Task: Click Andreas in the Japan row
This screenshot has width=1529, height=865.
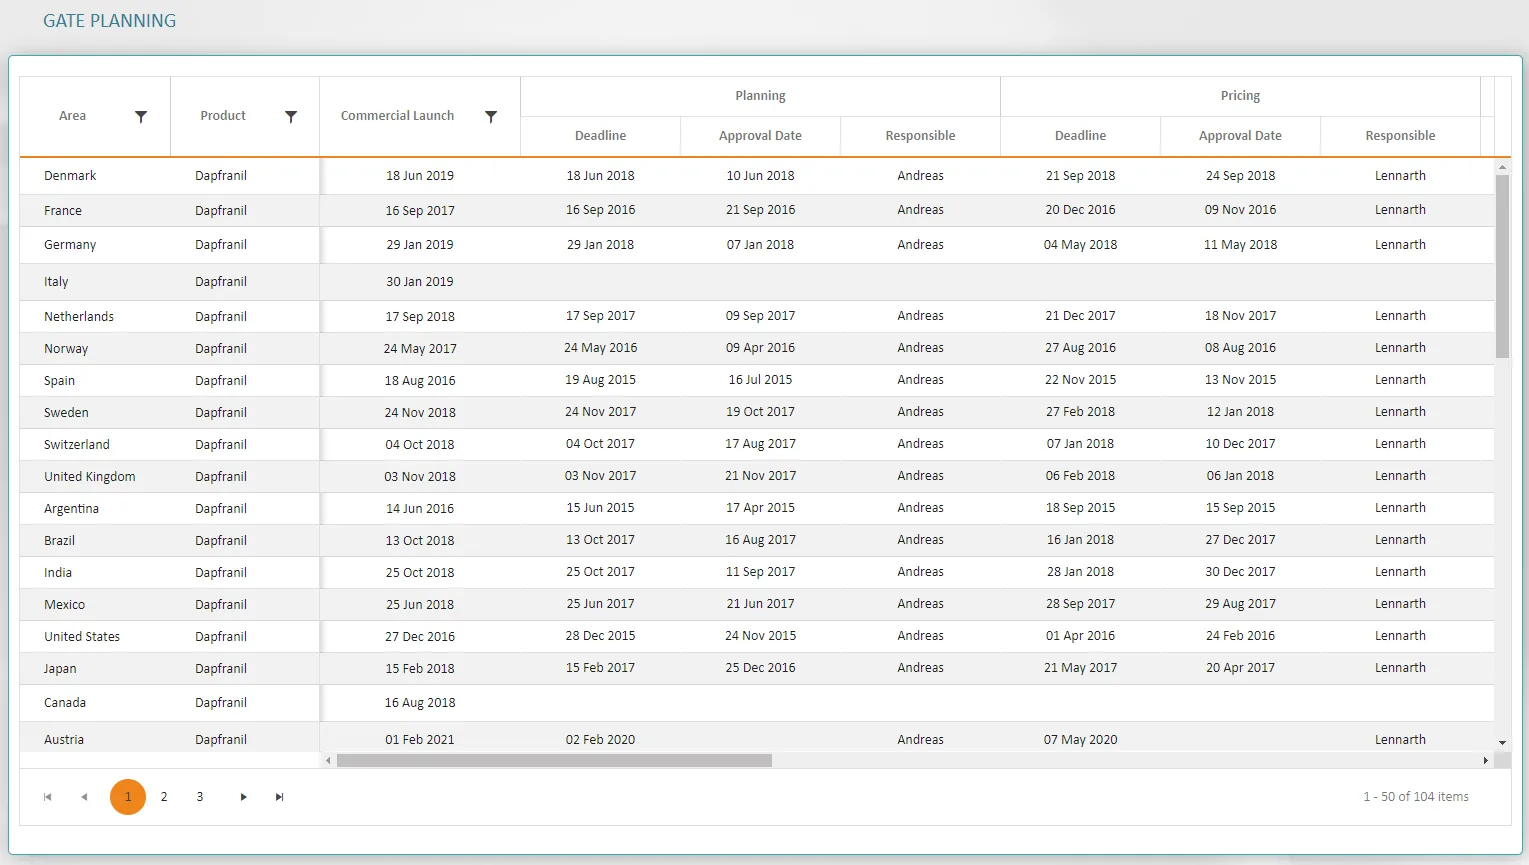Action: pyautogui.click(x=920, y=668)
